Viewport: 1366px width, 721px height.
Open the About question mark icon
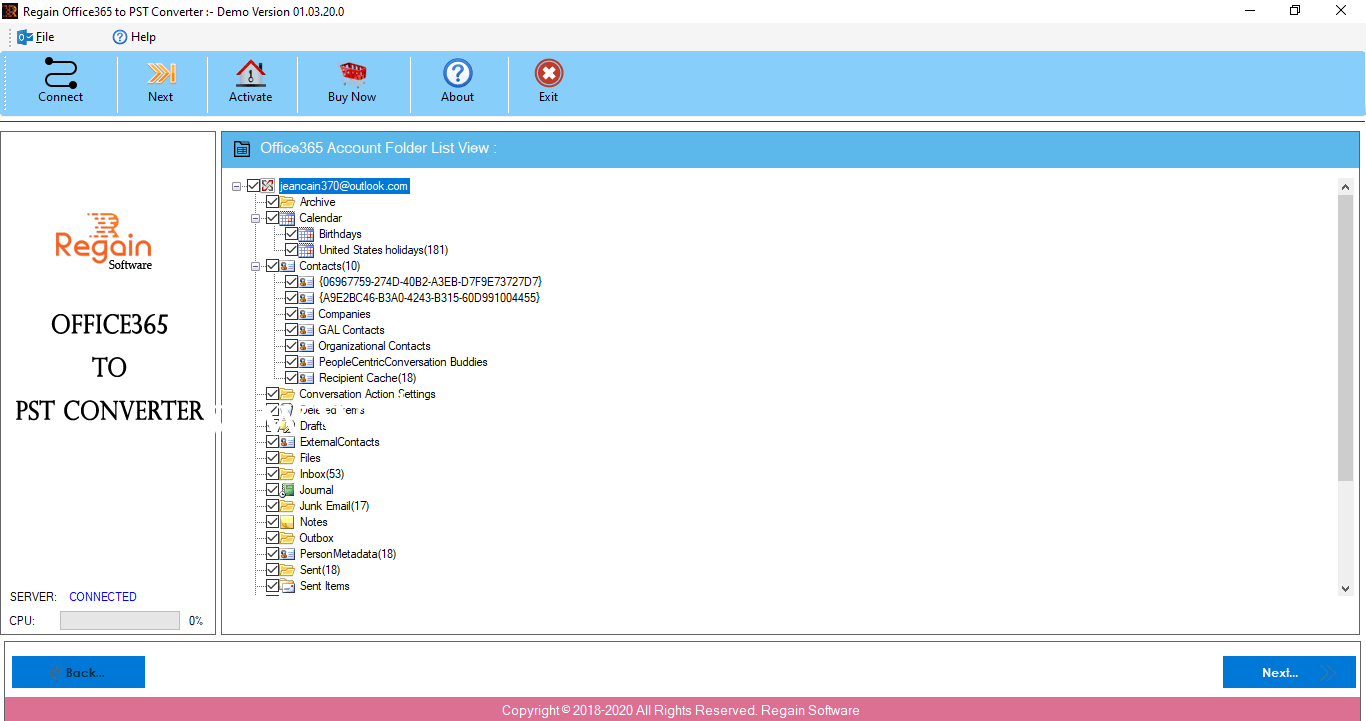[x=457, y=73]
